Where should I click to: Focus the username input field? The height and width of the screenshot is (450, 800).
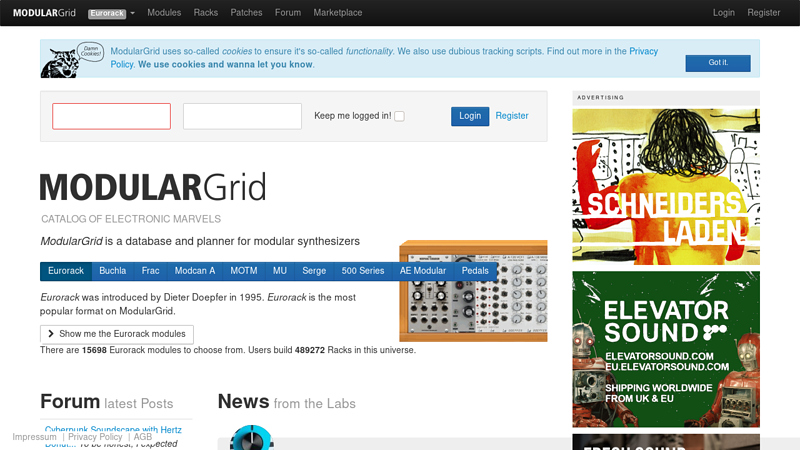111,116
